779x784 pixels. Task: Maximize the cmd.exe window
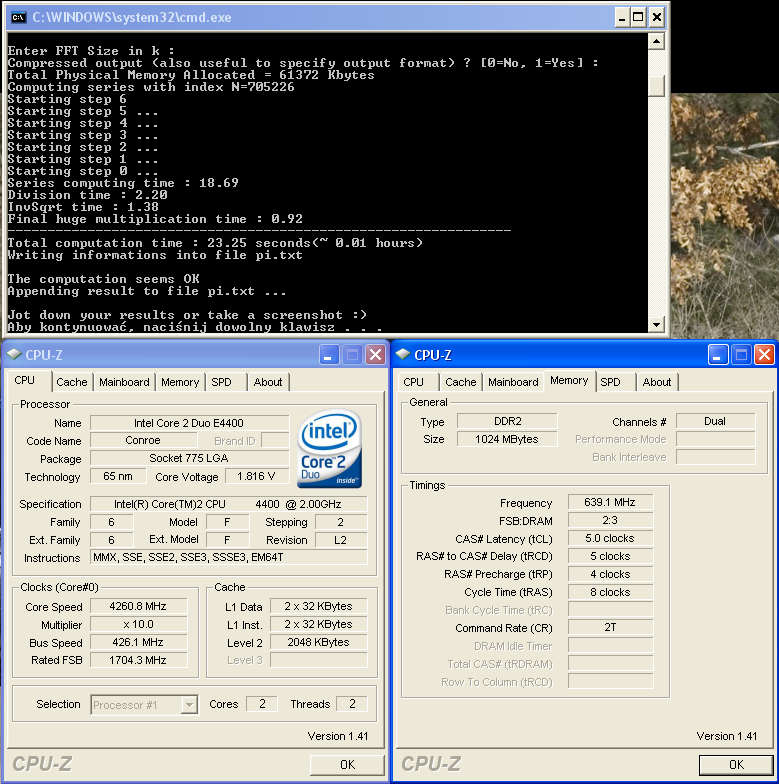point(638,18)
